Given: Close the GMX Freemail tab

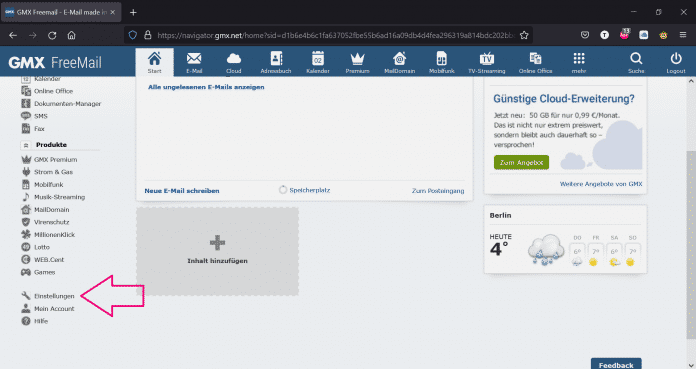Looking at the screenshot, I should 113,12.
